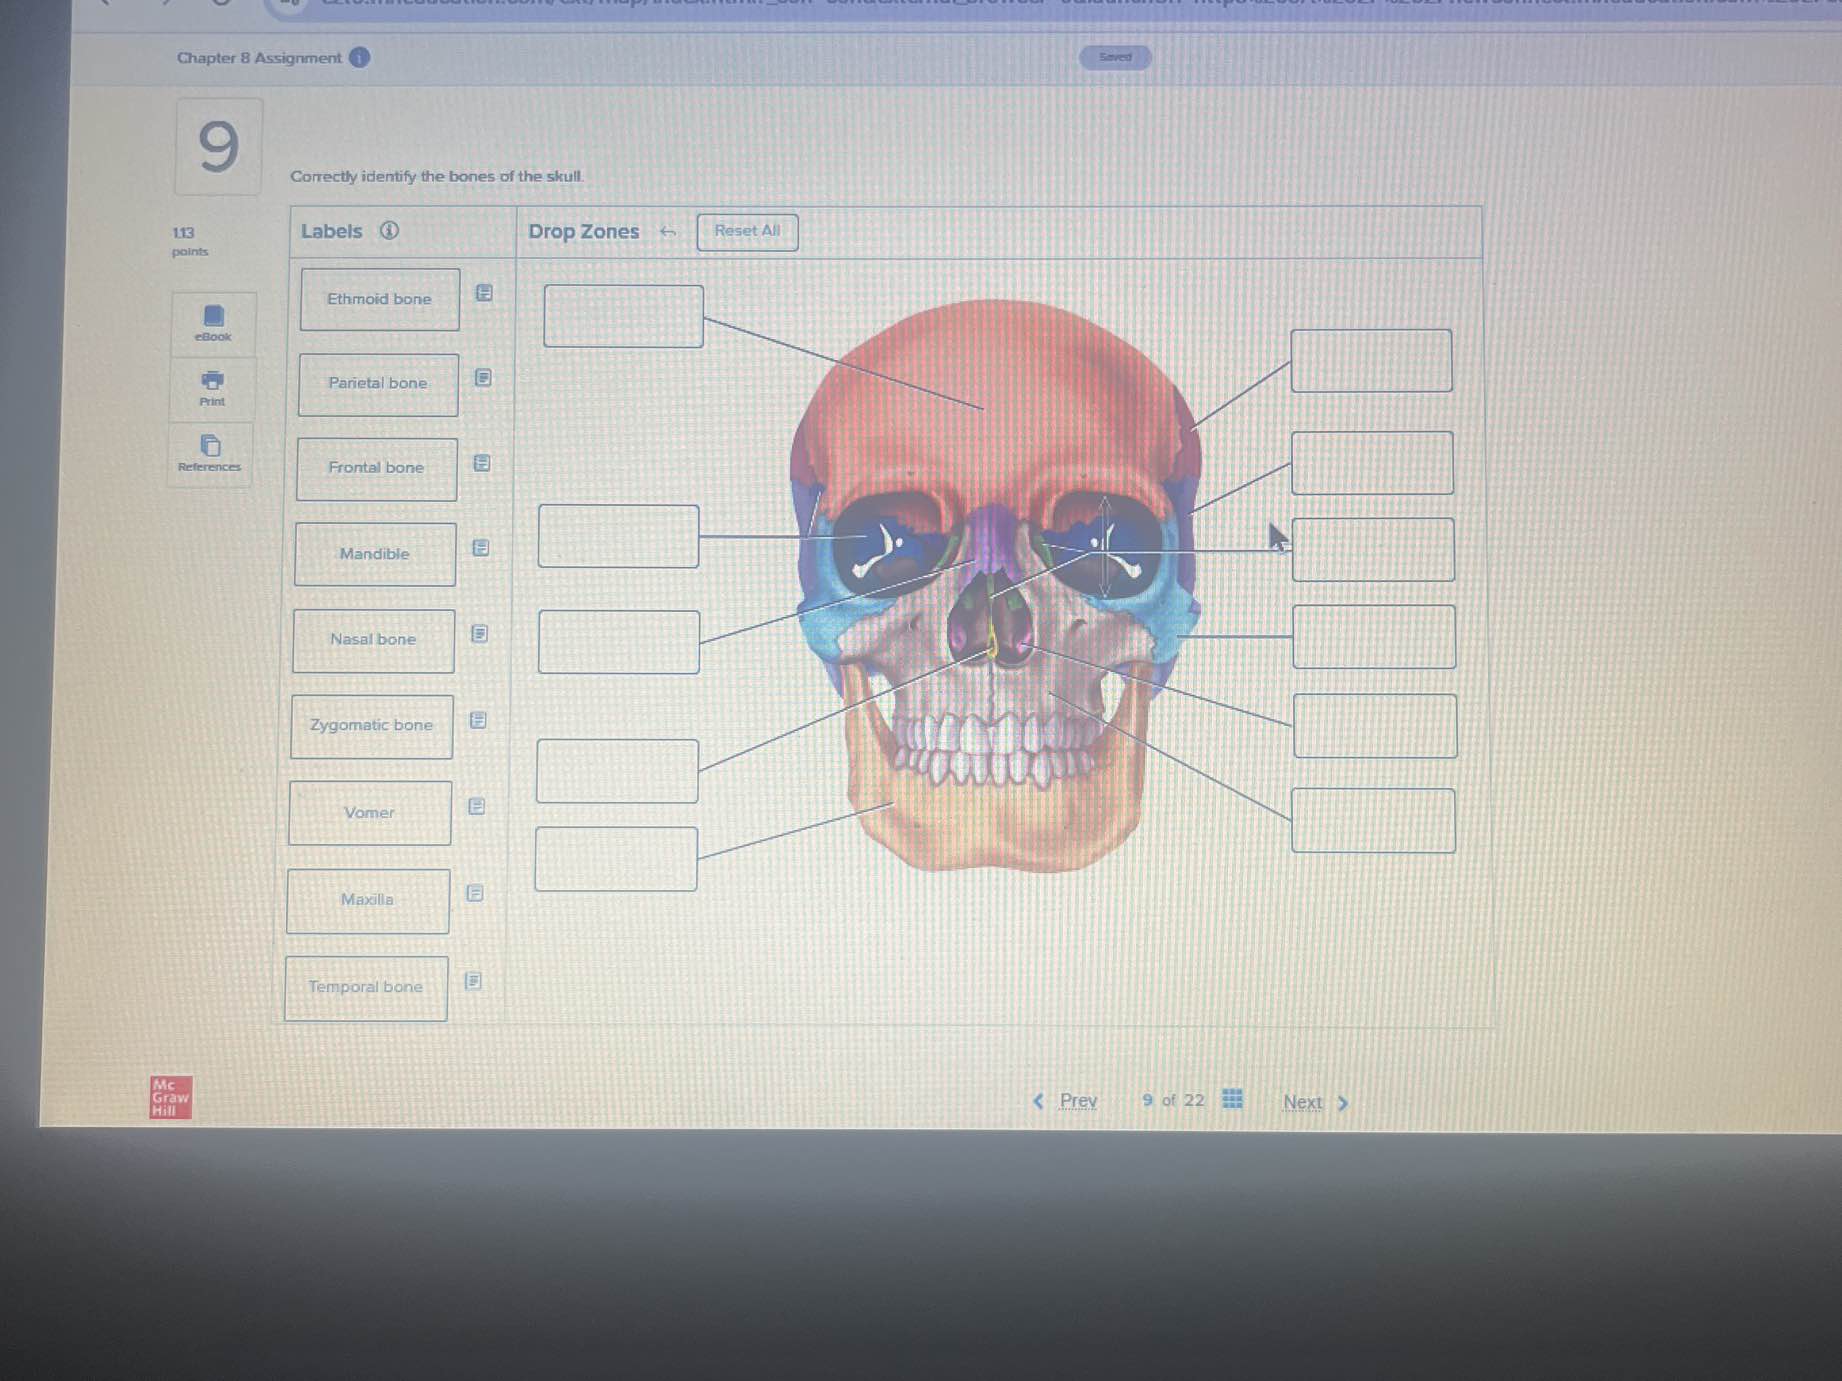Click the Next navigation link
Screen dimensions: 1842x1381
point(1303,1100)
